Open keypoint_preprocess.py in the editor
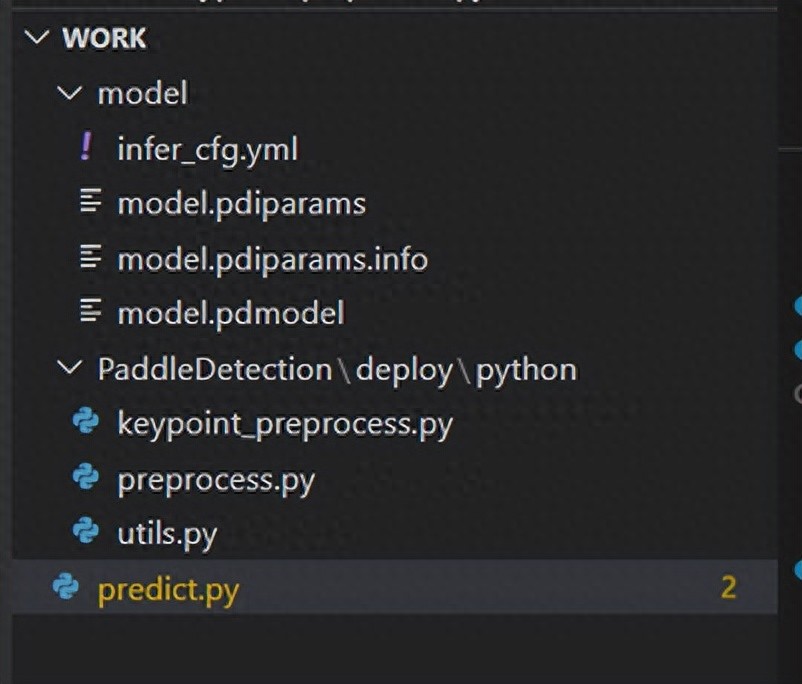Viewport: 802px width, 684px height. (284, 424)
